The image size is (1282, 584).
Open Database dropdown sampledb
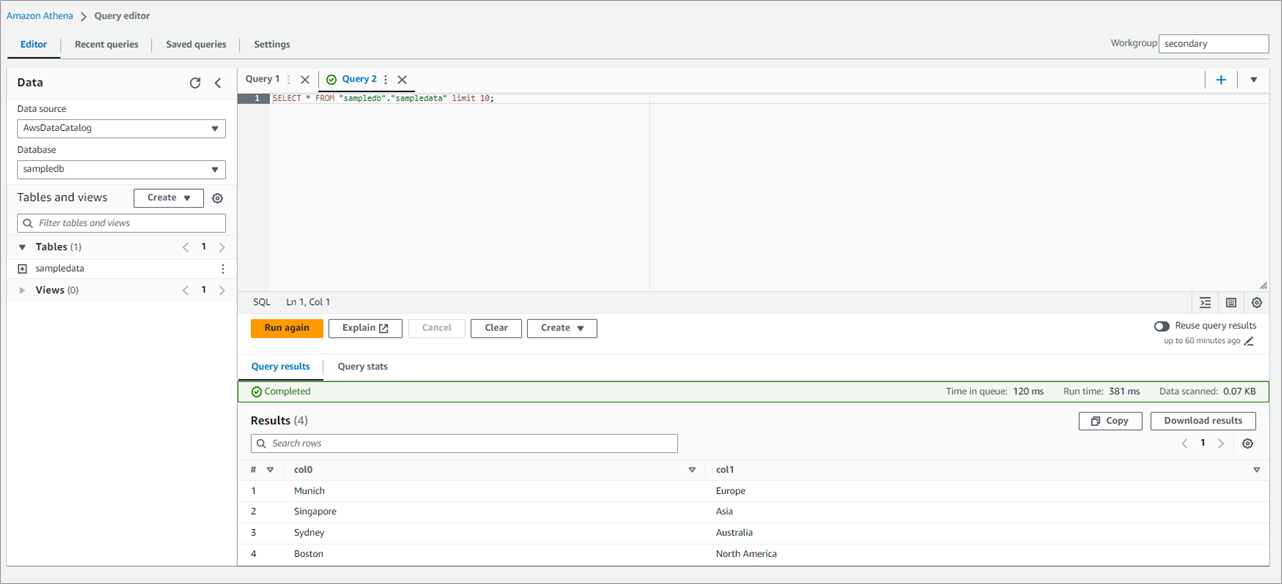pyautogui.click(x=121, y=169)
